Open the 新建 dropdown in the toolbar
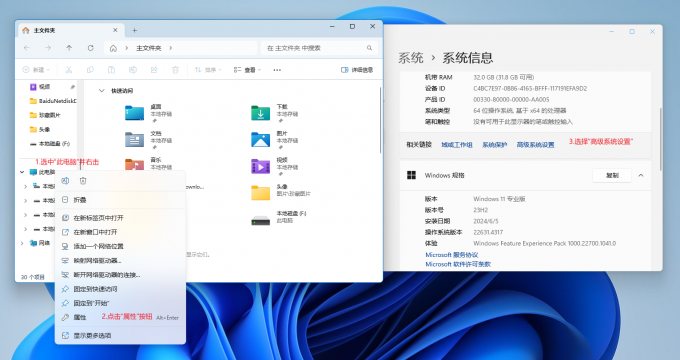The width and height of the screenshot is (680, 360). click(x=36, y=70)
